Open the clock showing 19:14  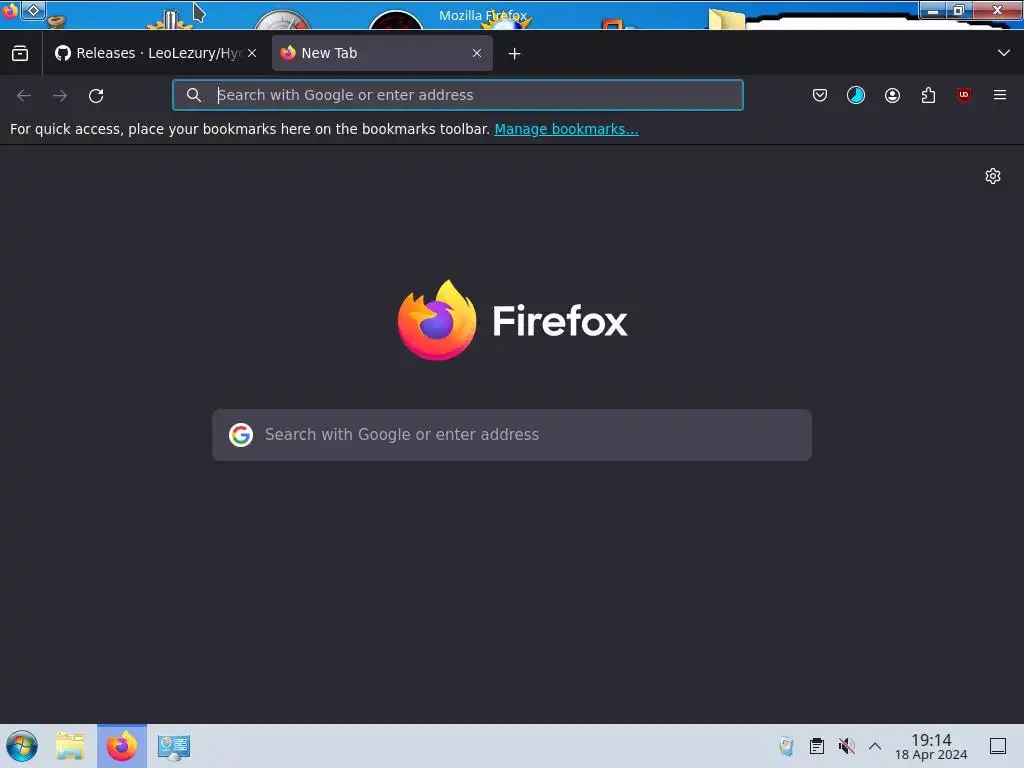(931, 746)
